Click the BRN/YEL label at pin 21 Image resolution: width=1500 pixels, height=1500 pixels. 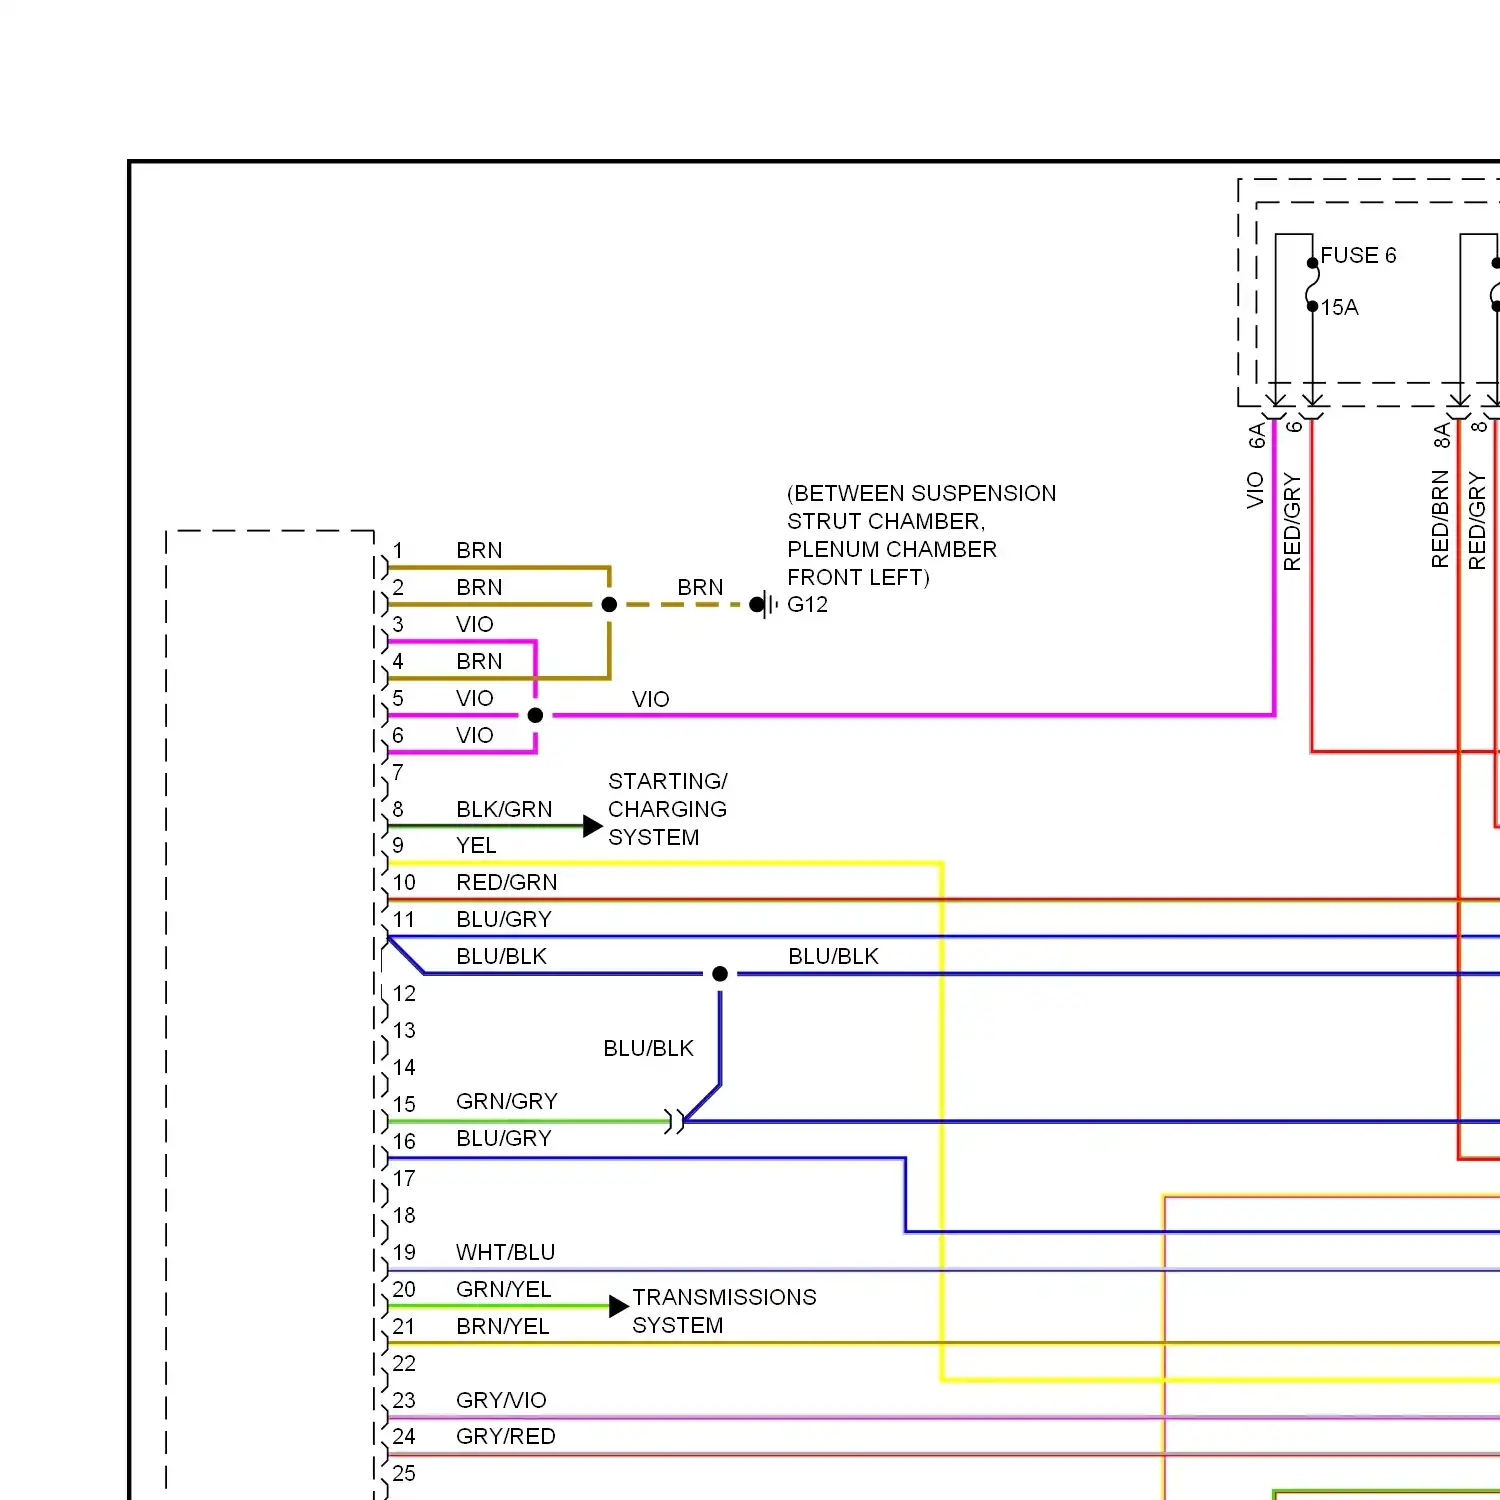tap(502, 1327)
